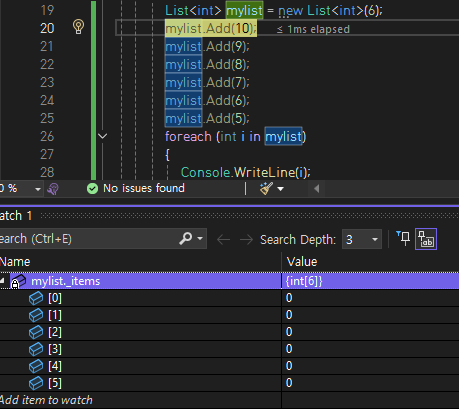
Task: Click the mylist._items private field icon
Action: 18,281
